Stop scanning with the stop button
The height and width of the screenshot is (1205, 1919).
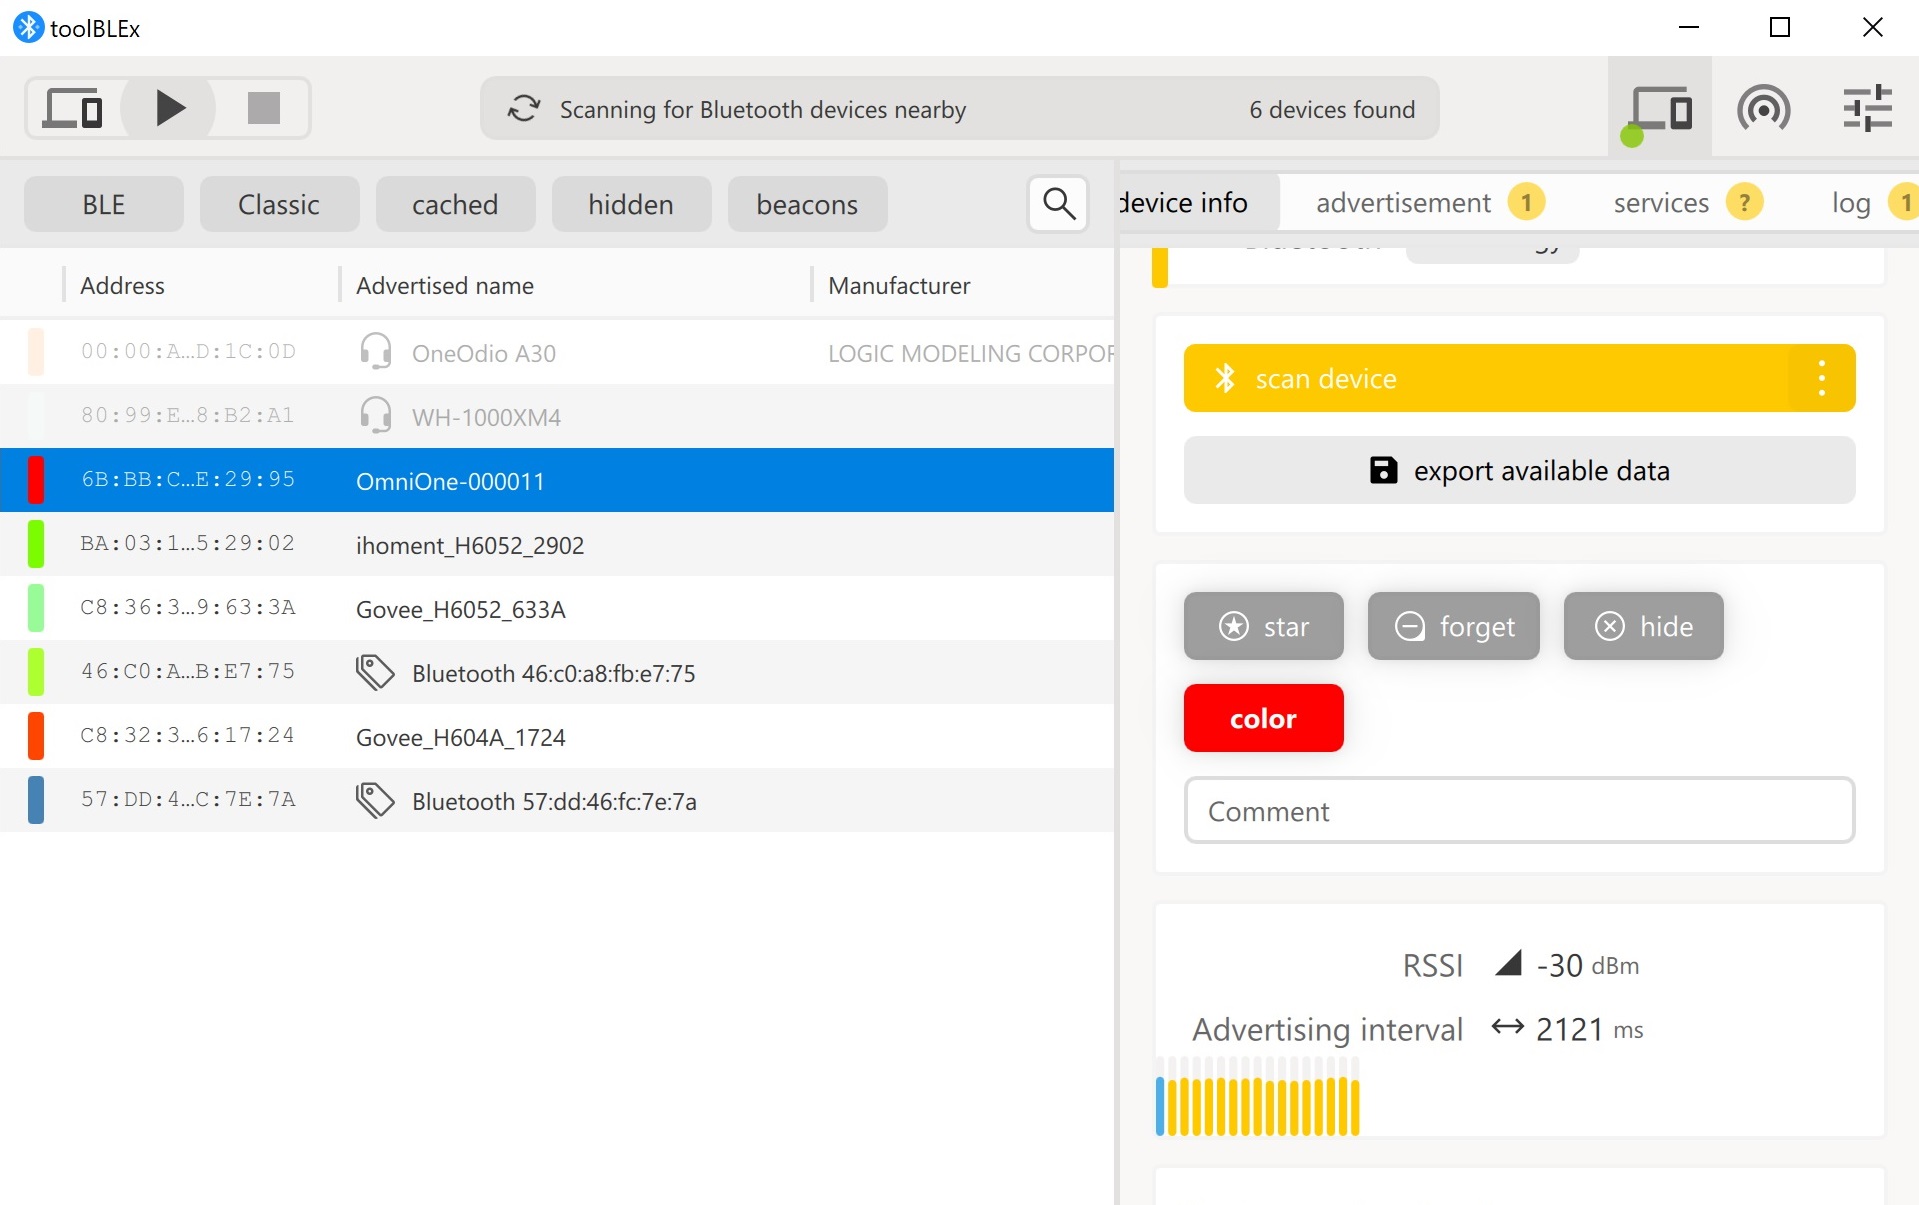(x=263, y=108)
